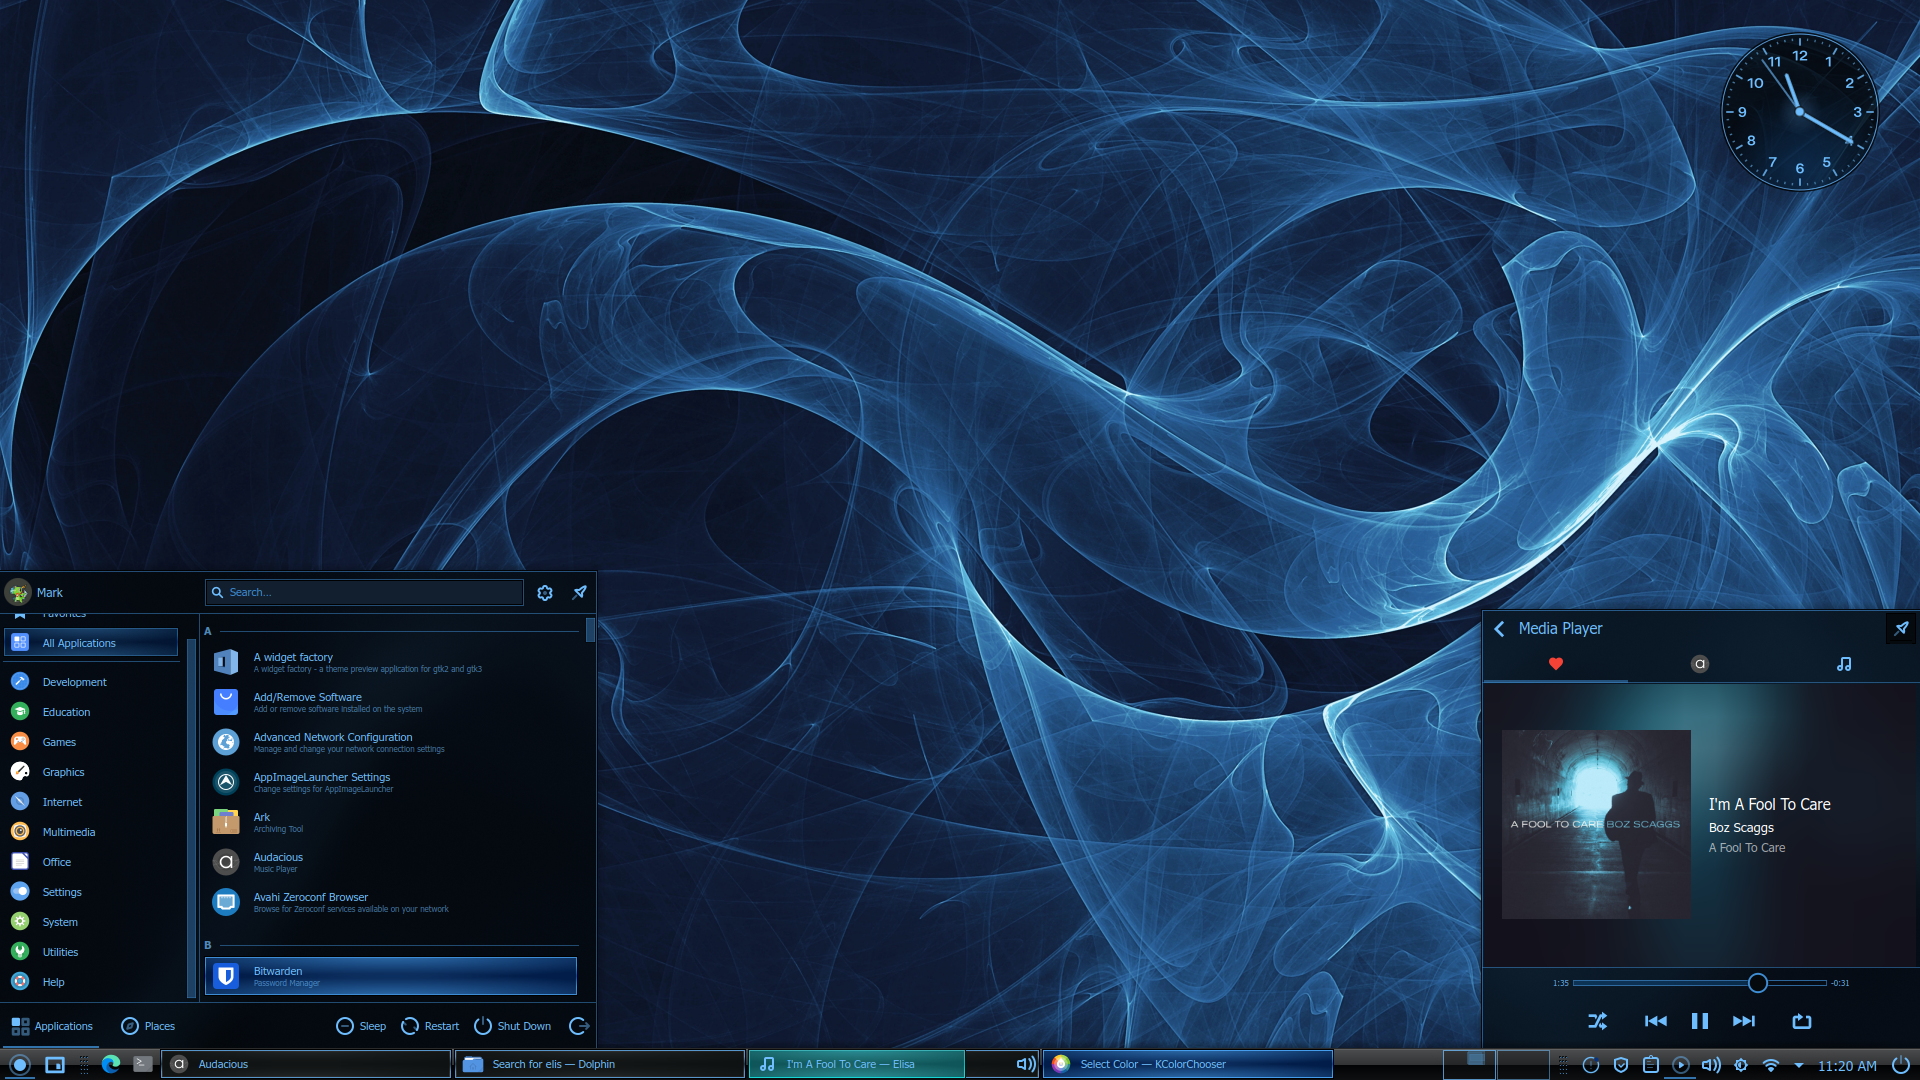Switch to Audacious window in taskbar
This screenshot has height=1080, width=1920.
306,1064
